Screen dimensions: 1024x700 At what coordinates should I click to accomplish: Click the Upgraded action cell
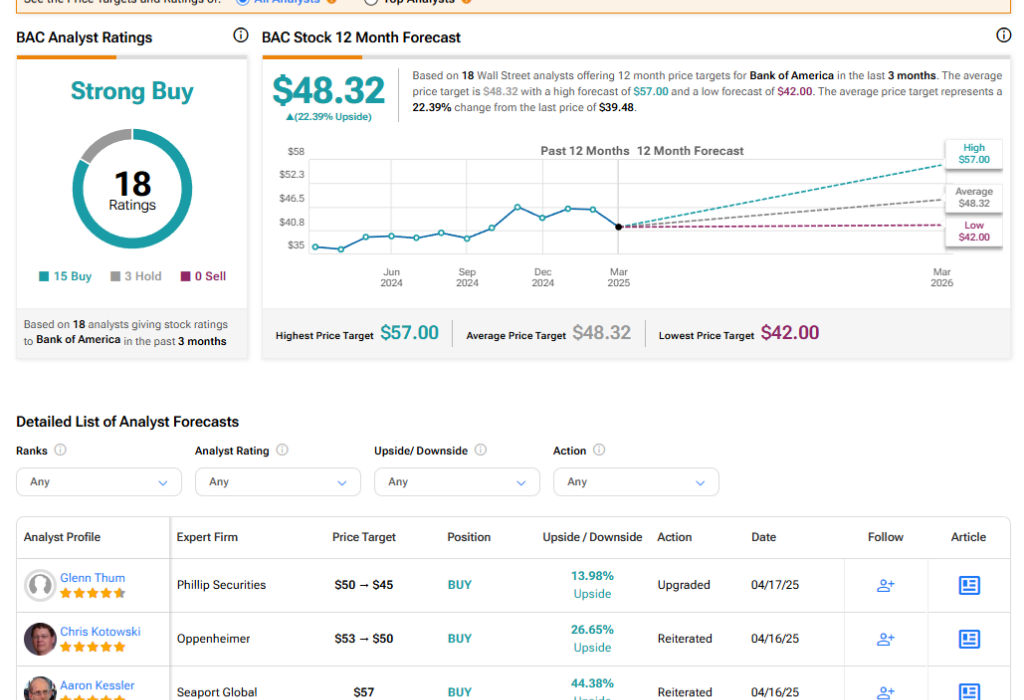click(x=684, y=585)
